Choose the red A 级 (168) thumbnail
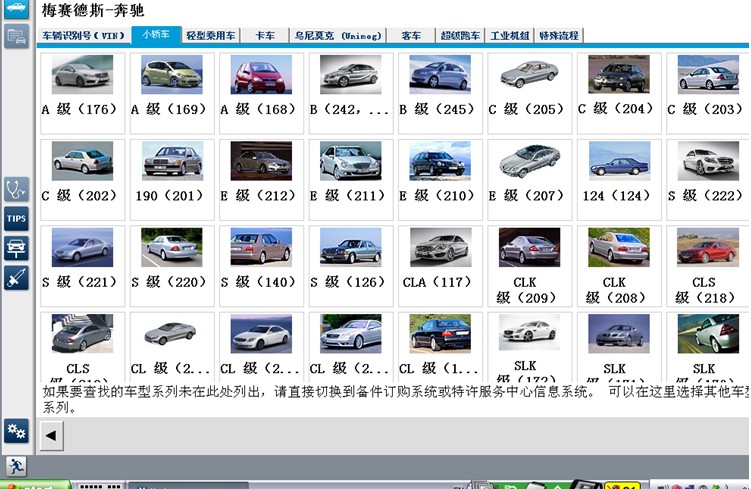This screenshot has width=751, height=489. (261, 74)
